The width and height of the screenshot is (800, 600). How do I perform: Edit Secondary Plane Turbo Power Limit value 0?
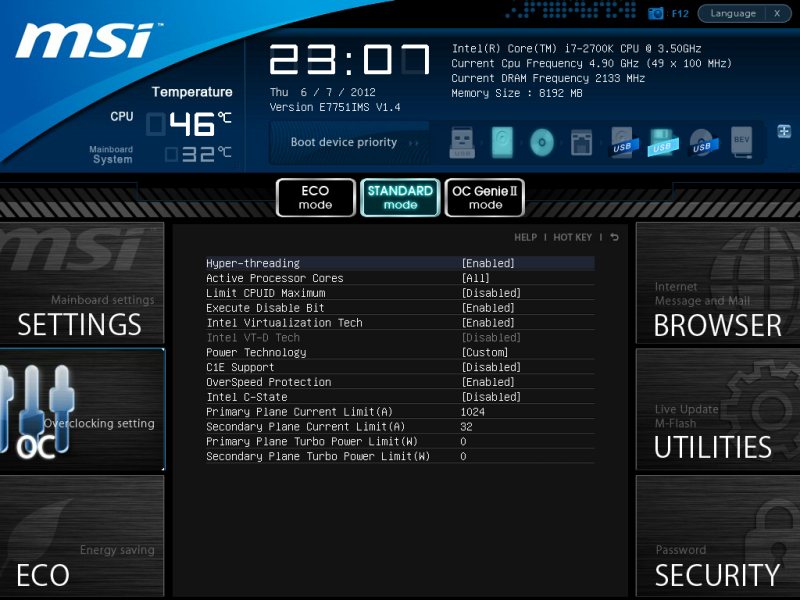click(463, 456)
